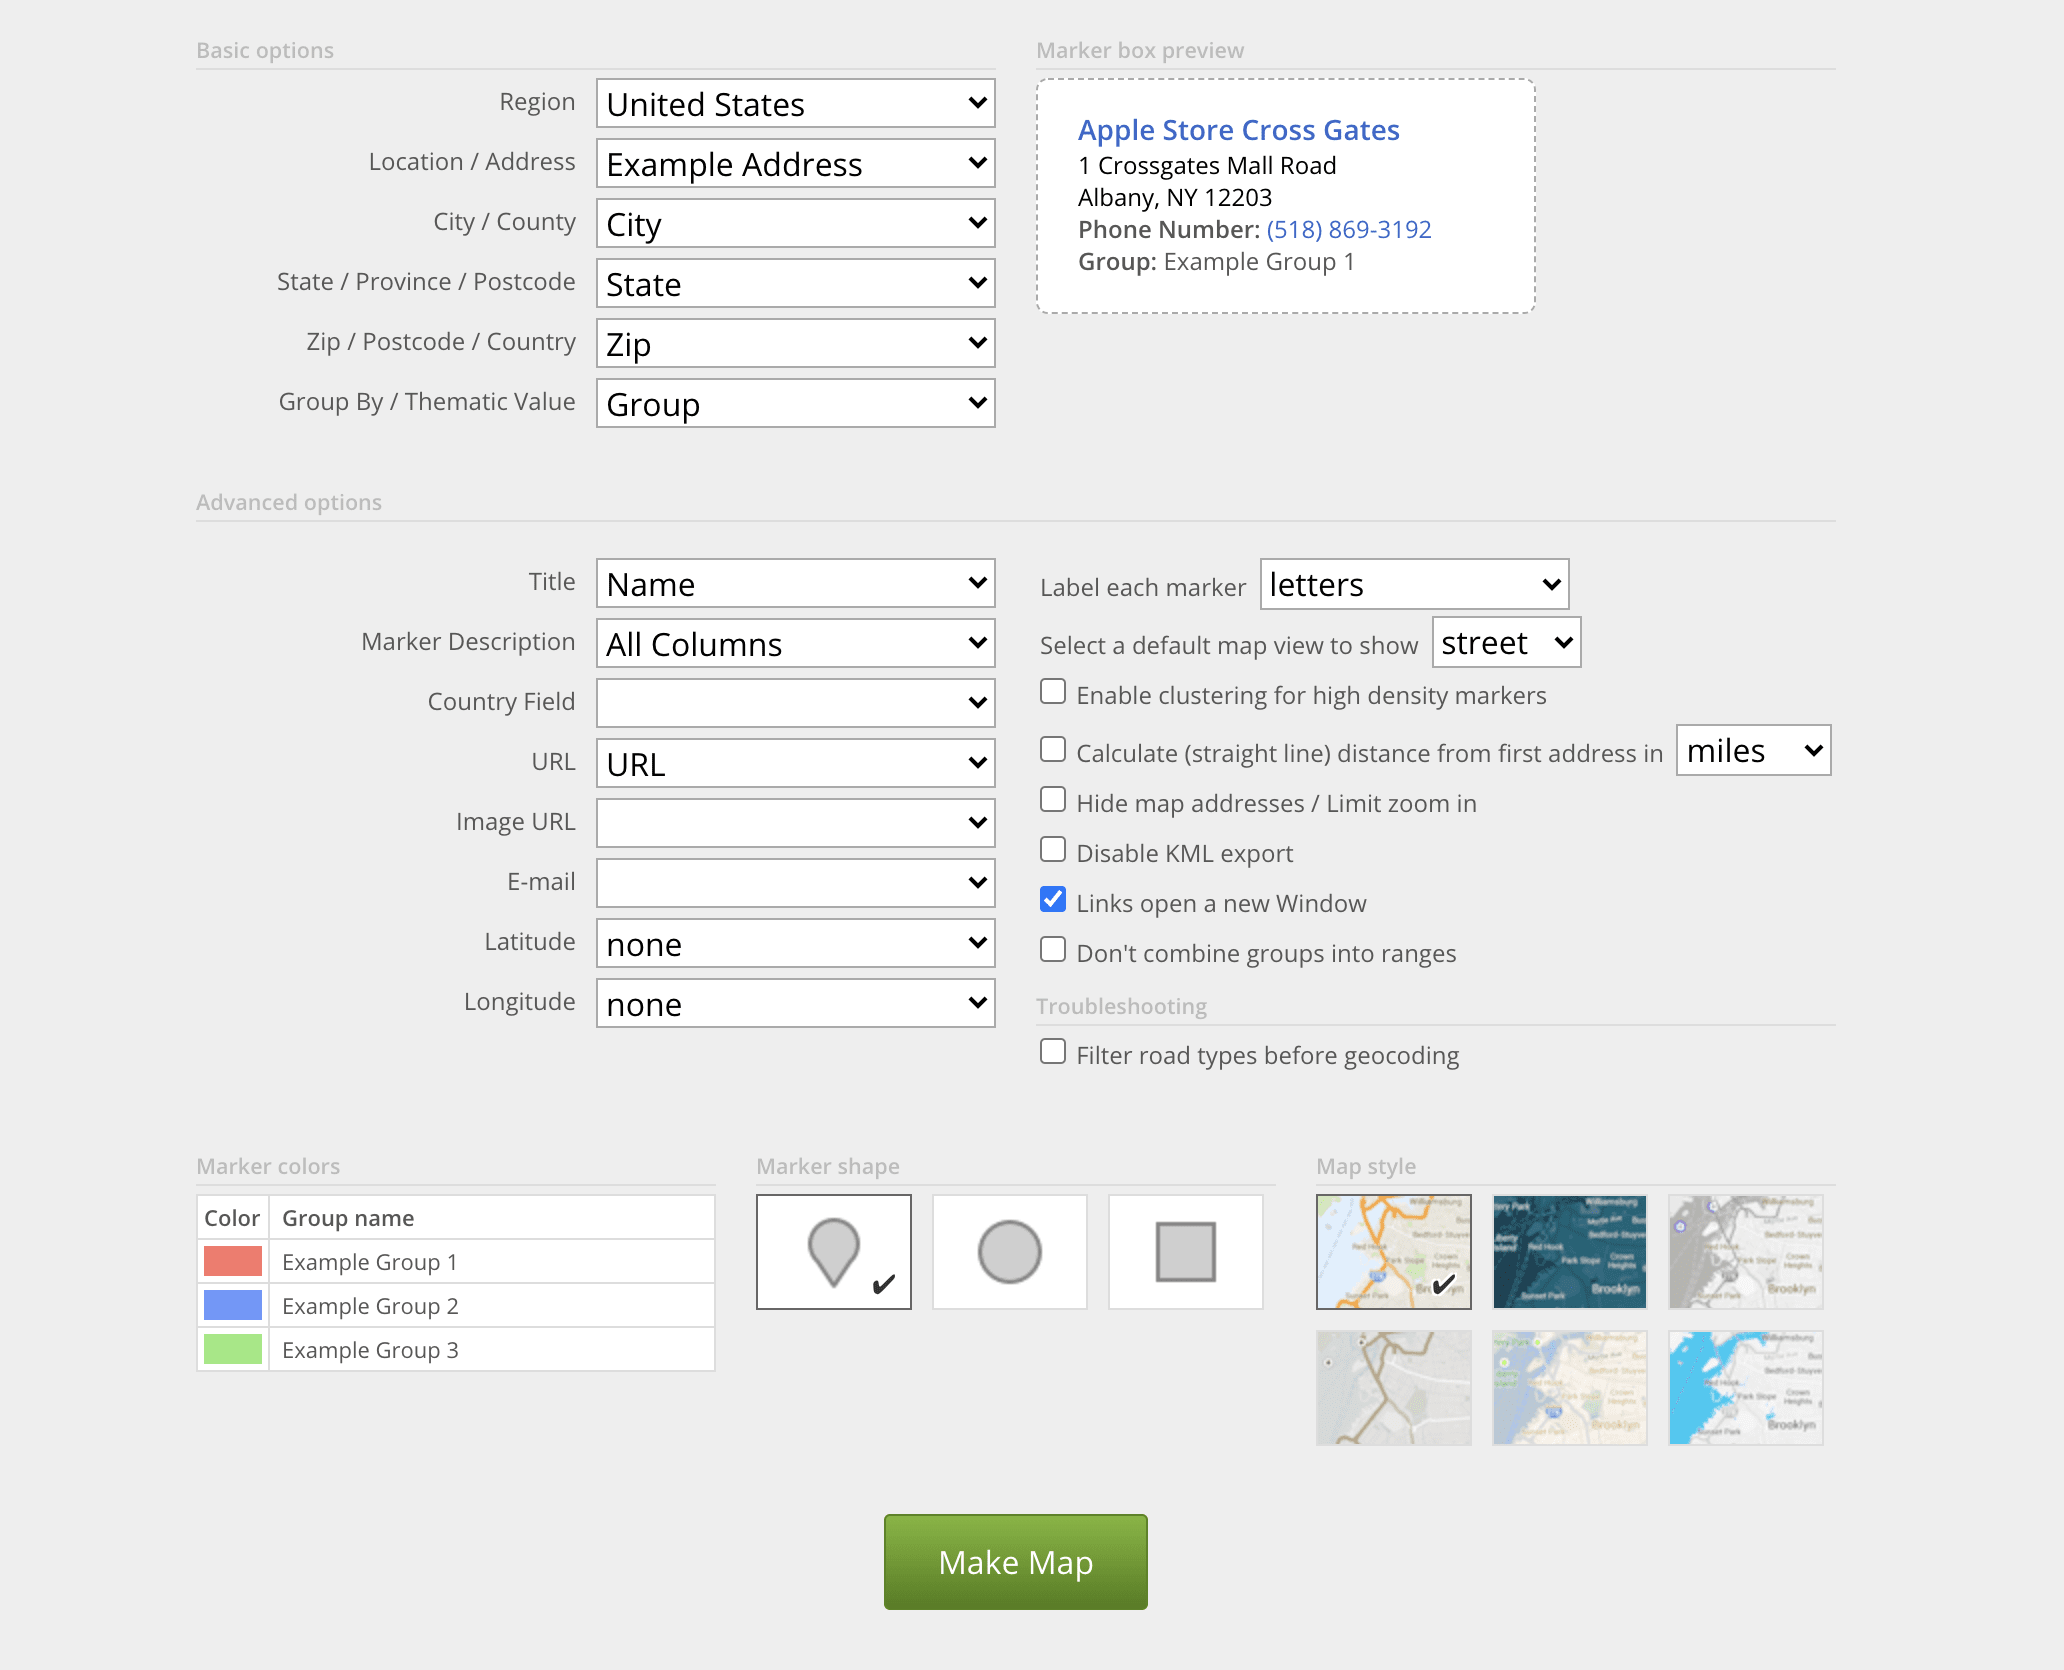Expand the Advanced options section
2064x1670 pixels.
pos(289,502)
